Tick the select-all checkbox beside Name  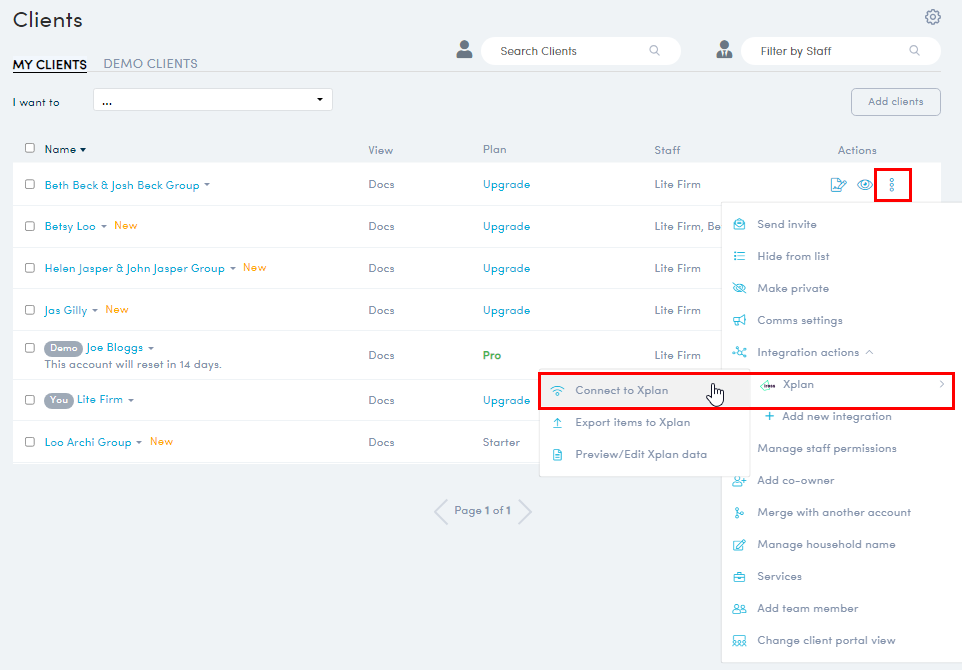(30, 149)
